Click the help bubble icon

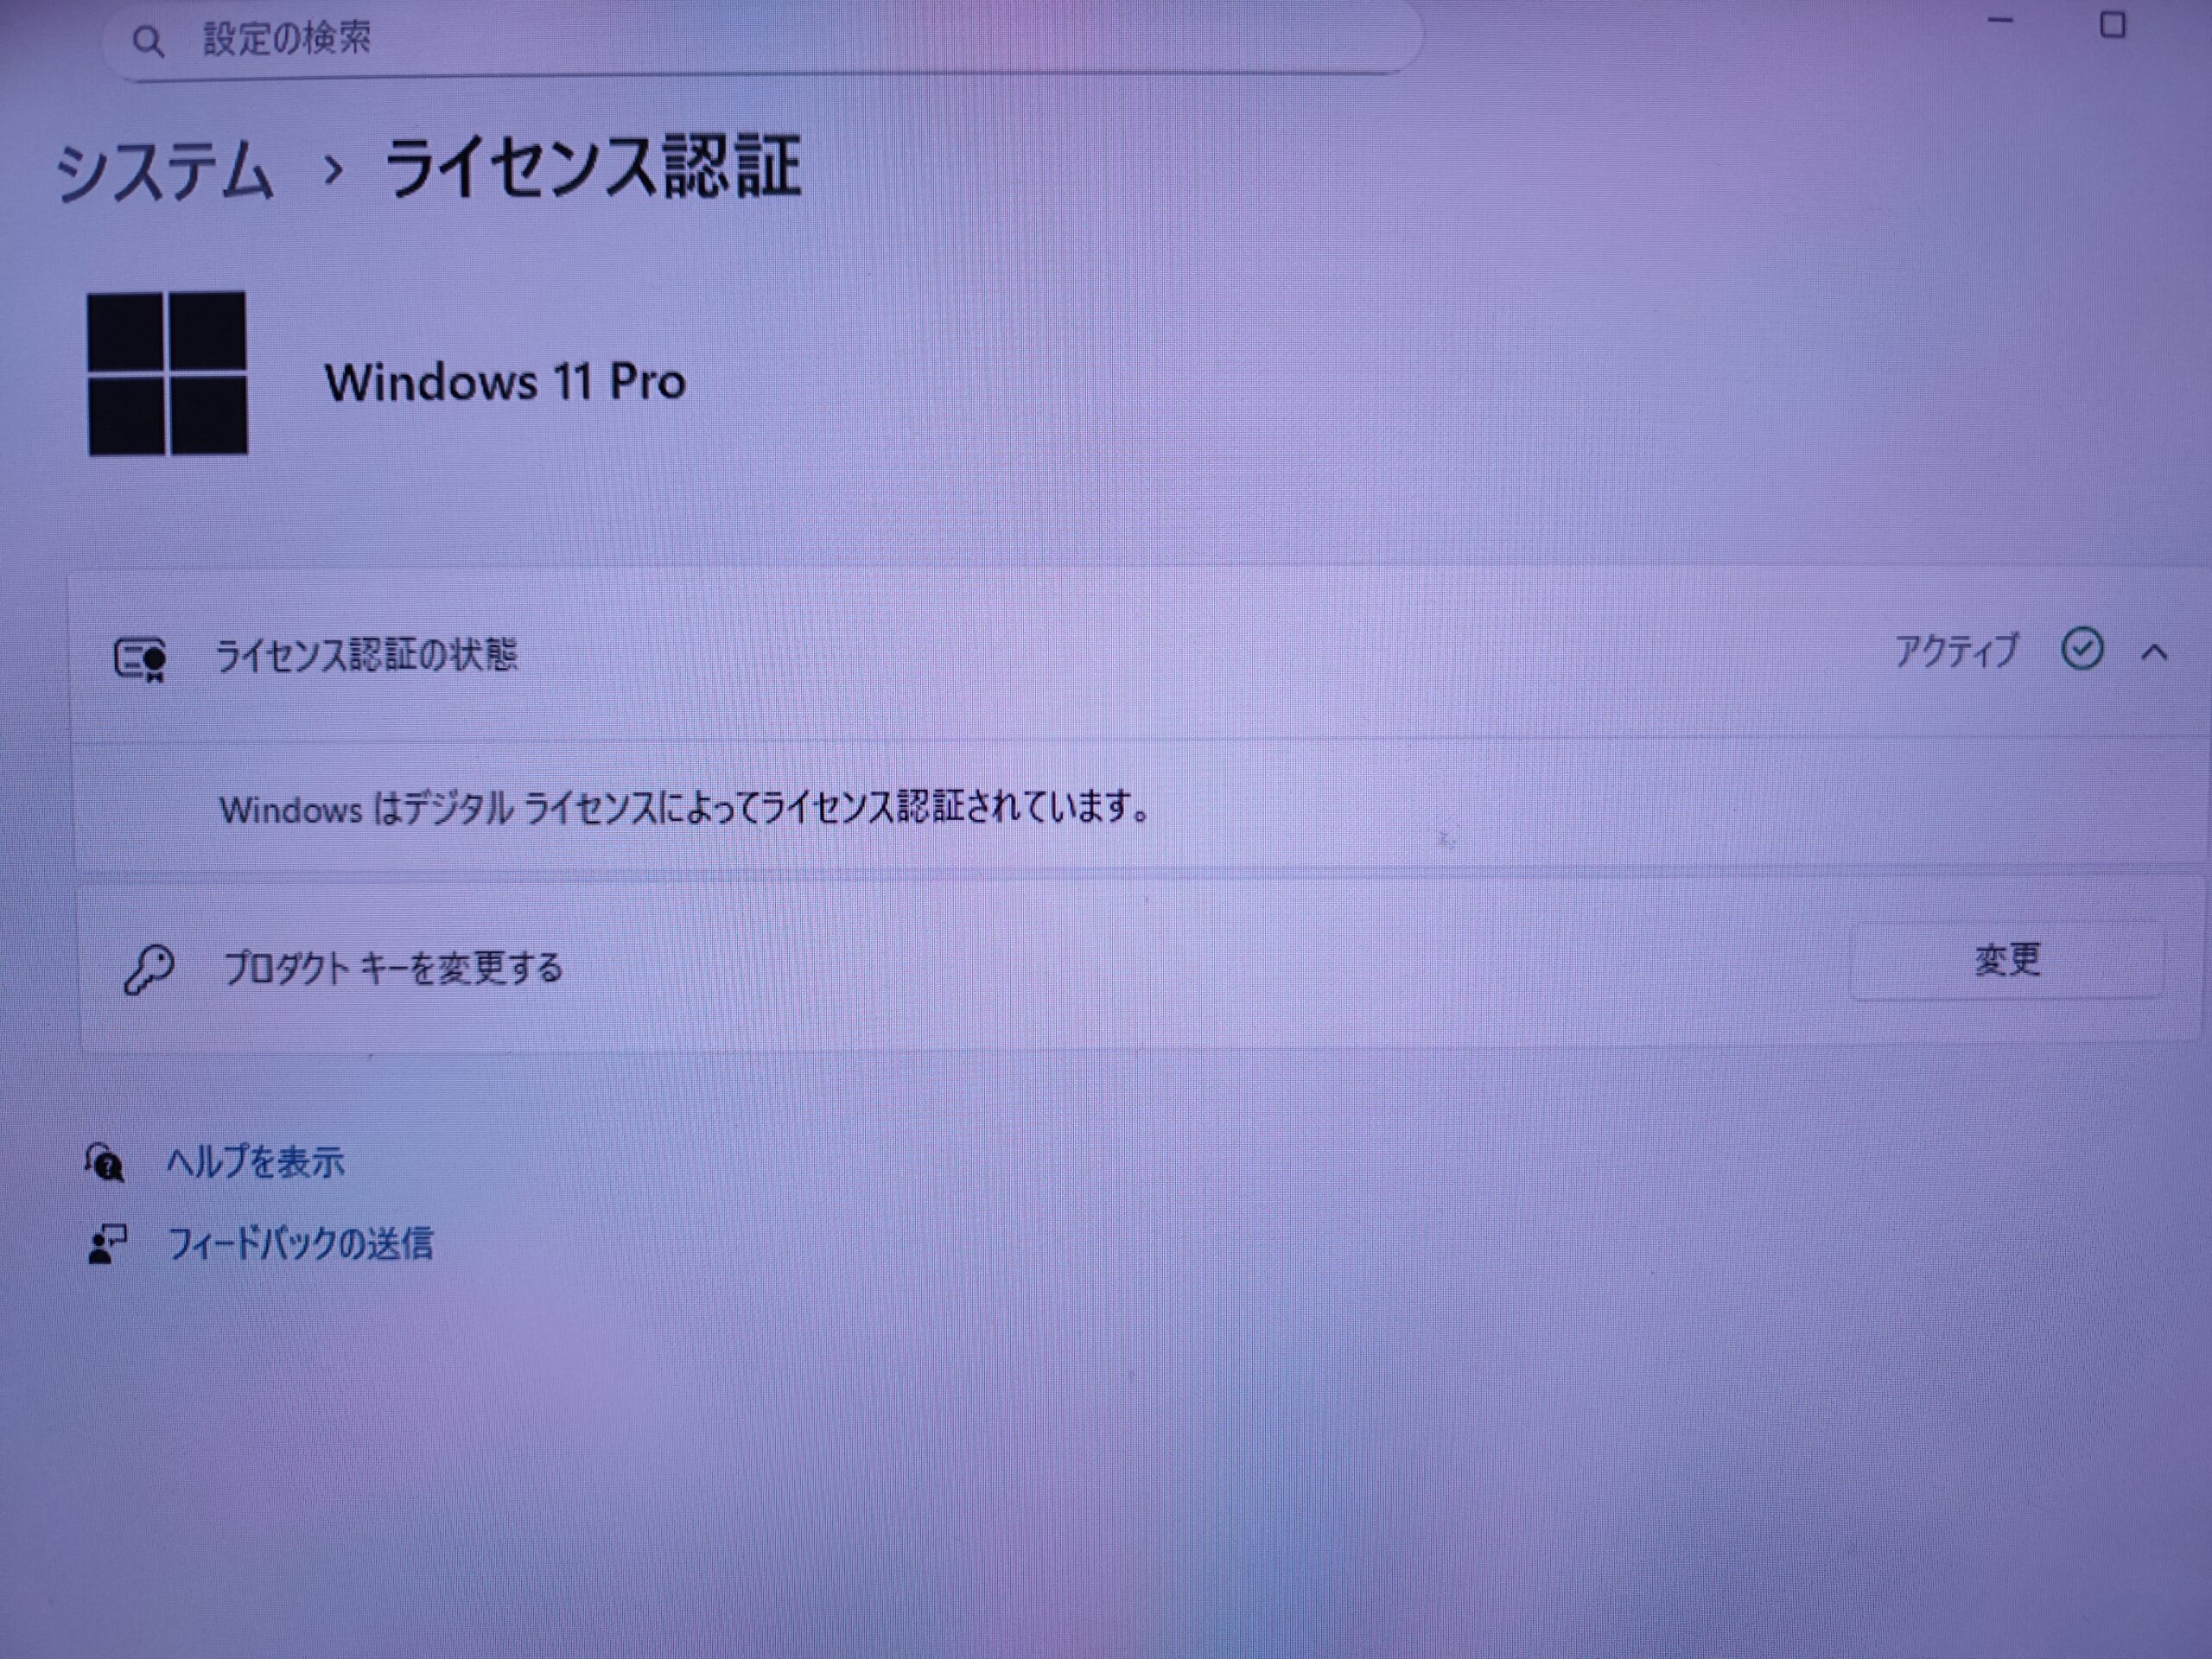coord(104,1163)
